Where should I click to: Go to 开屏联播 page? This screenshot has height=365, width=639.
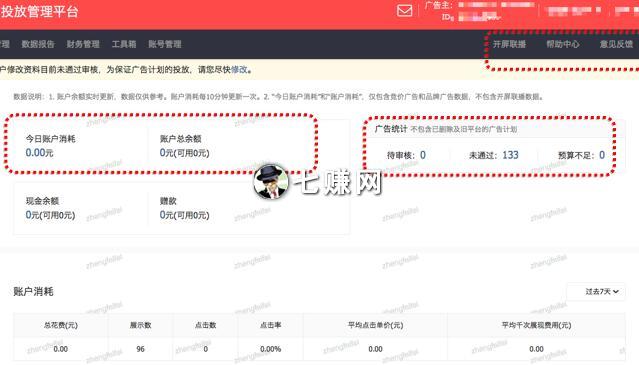tap(509, 44)
